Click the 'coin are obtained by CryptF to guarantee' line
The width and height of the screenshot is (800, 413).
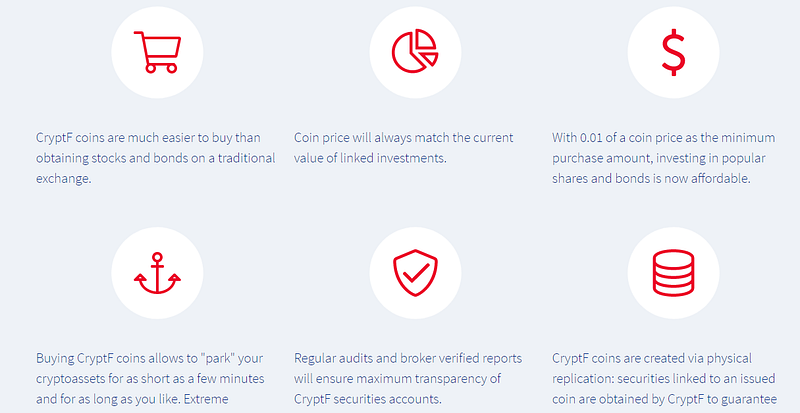point(664,399)
